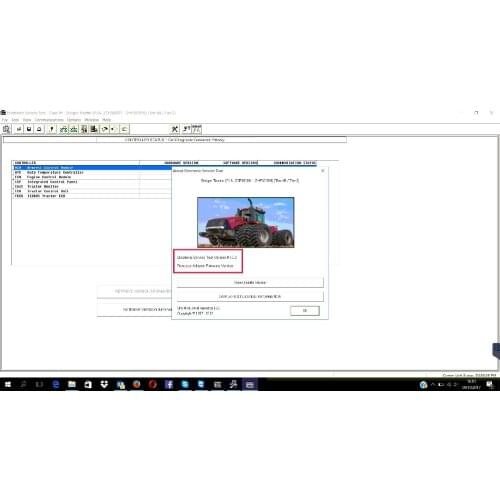Screen dimensions: 500x500
Task: Click the Hardware Version column header
Action: coord(181,163)
